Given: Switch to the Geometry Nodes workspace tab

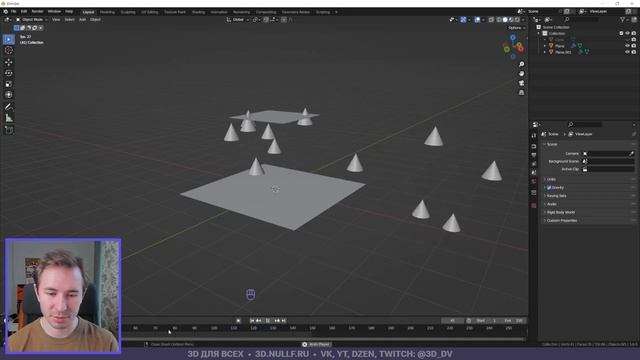Looking at the screenshot, I should point(296,12).
